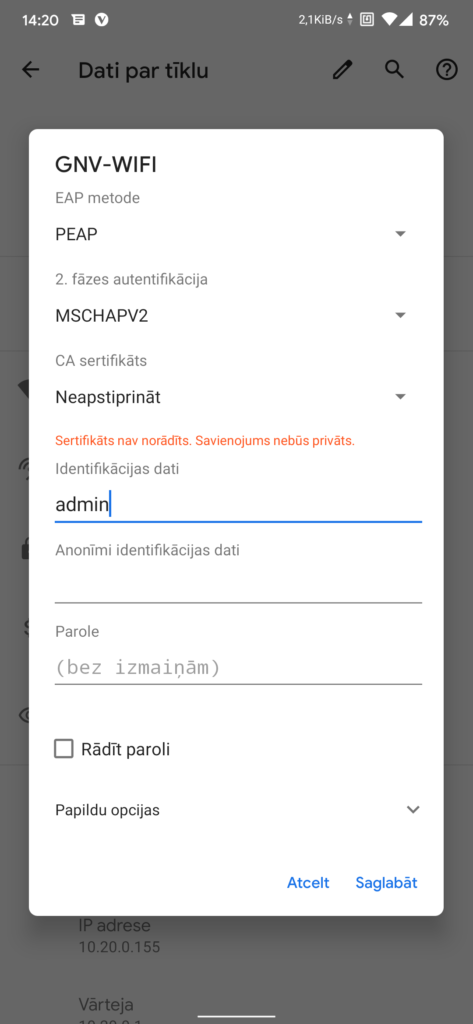Image resolution: width=473 pixels, height=1024 pixels.
Task: Expand Papildu opcijas section
Action: click(x=236, y=810)
